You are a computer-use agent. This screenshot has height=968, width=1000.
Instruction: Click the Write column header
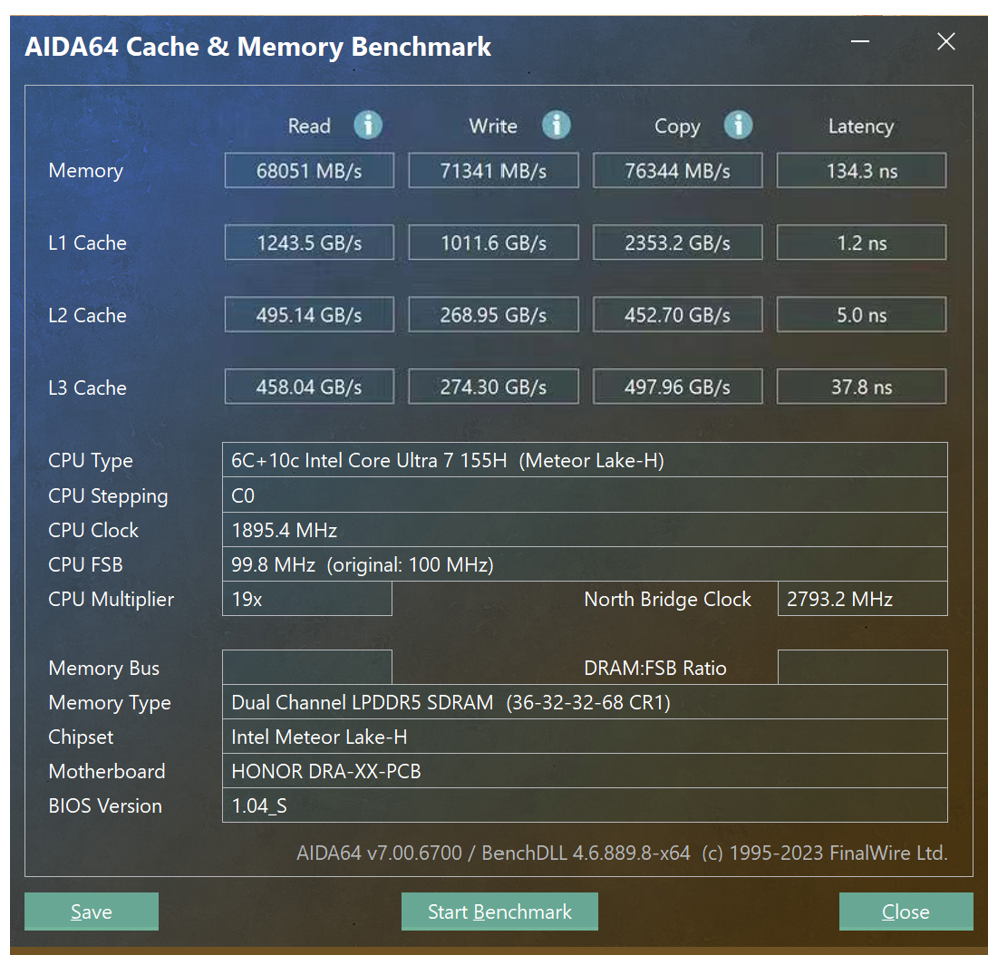(x=493, y=126)
